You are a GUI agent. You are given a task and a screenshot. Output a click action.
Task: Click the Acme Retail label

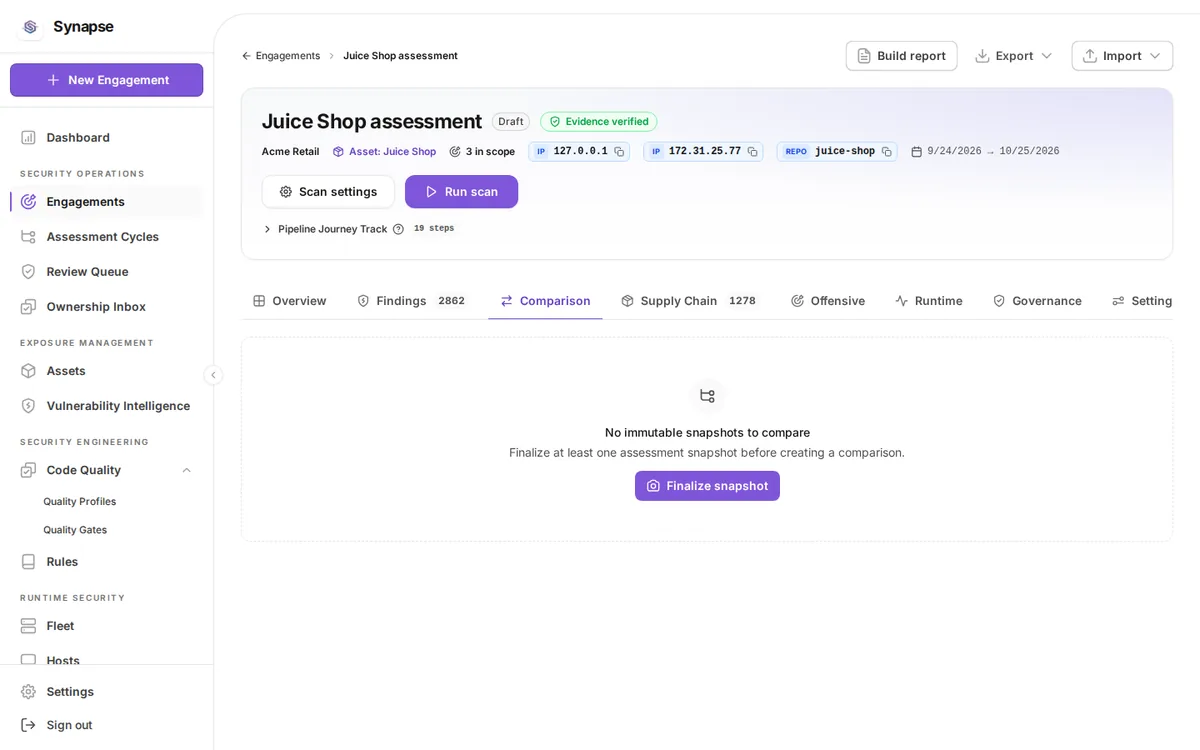(x=290, y=152)
